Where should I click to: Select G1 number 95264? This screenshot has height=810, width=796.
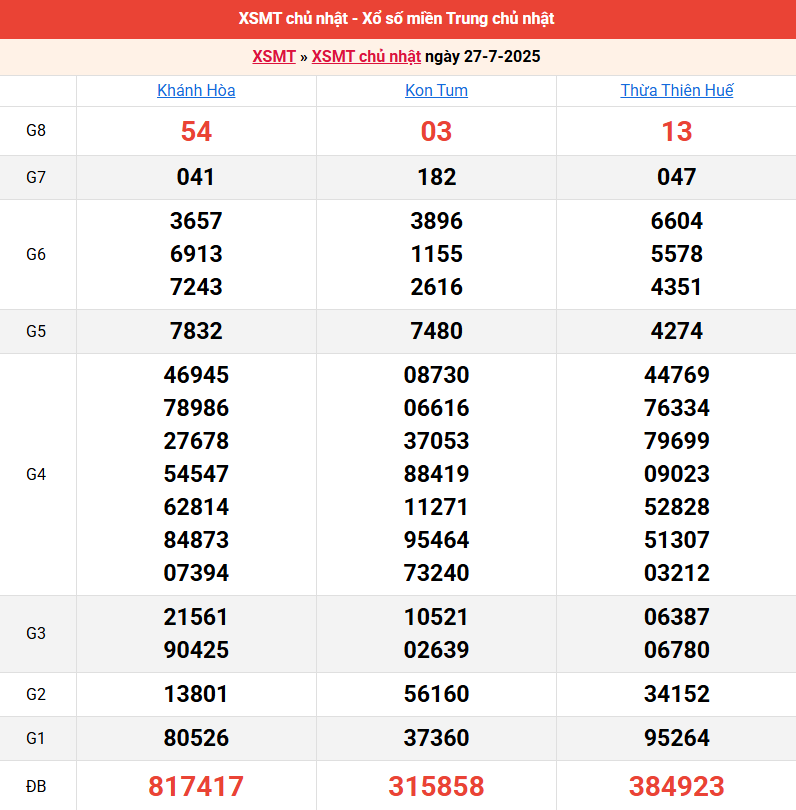click(x=677, y=738)
